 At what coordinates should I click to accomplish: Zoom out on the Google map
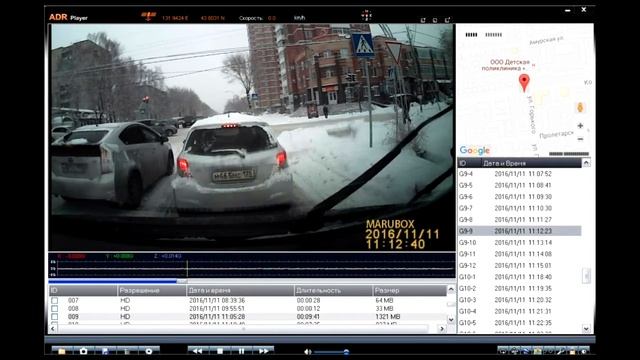point(580,139)
